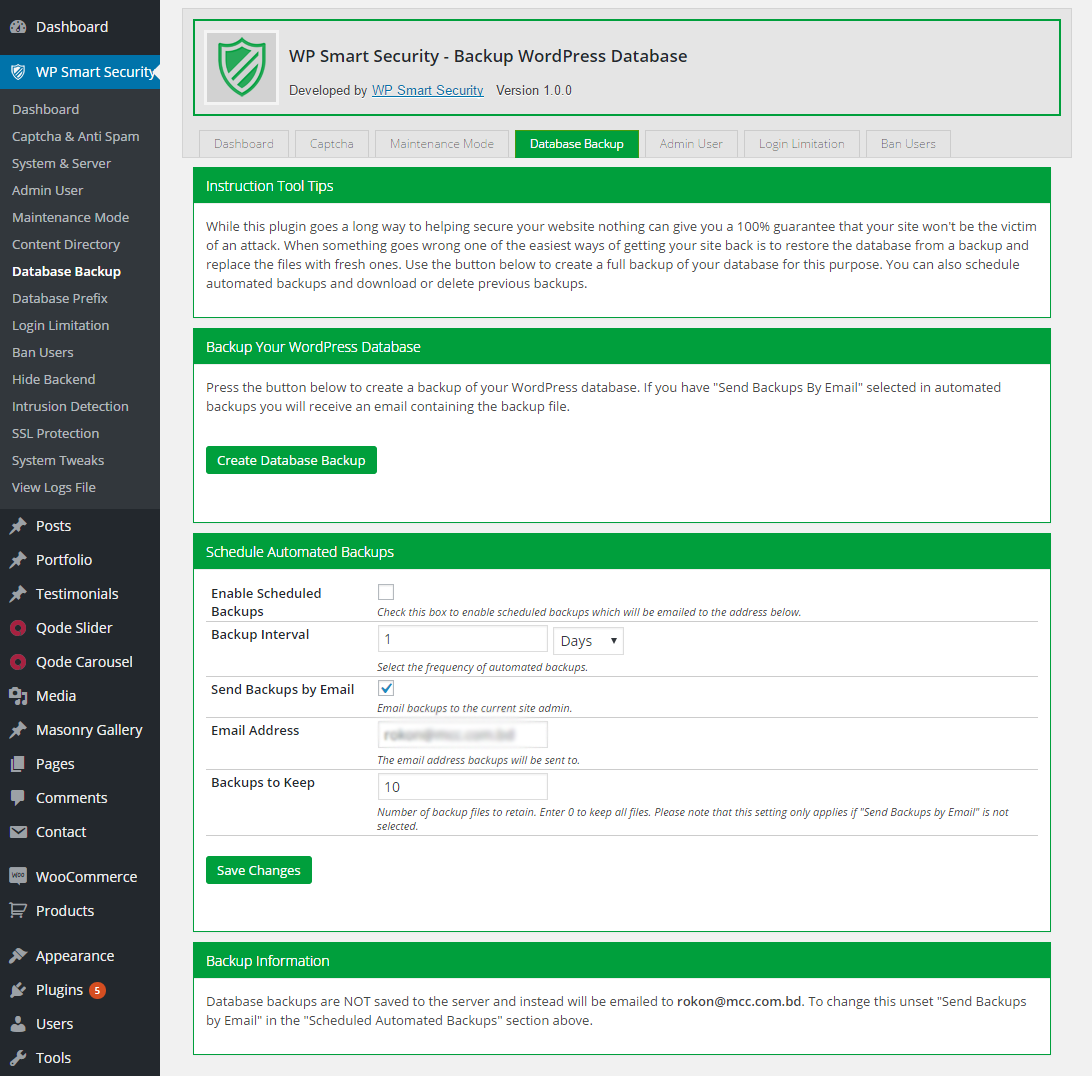Click the Tools wrench icon
Screen dimensions: 1092x1076
coord(18,1058)
